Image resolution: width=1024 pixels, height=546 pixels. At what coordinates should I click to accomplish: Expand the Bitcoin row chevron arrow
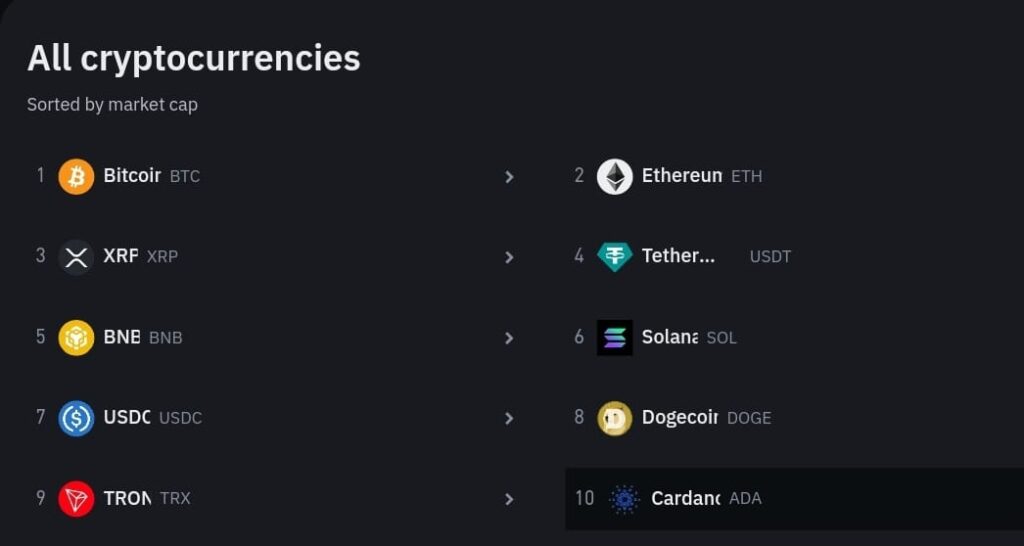point(509,177)
